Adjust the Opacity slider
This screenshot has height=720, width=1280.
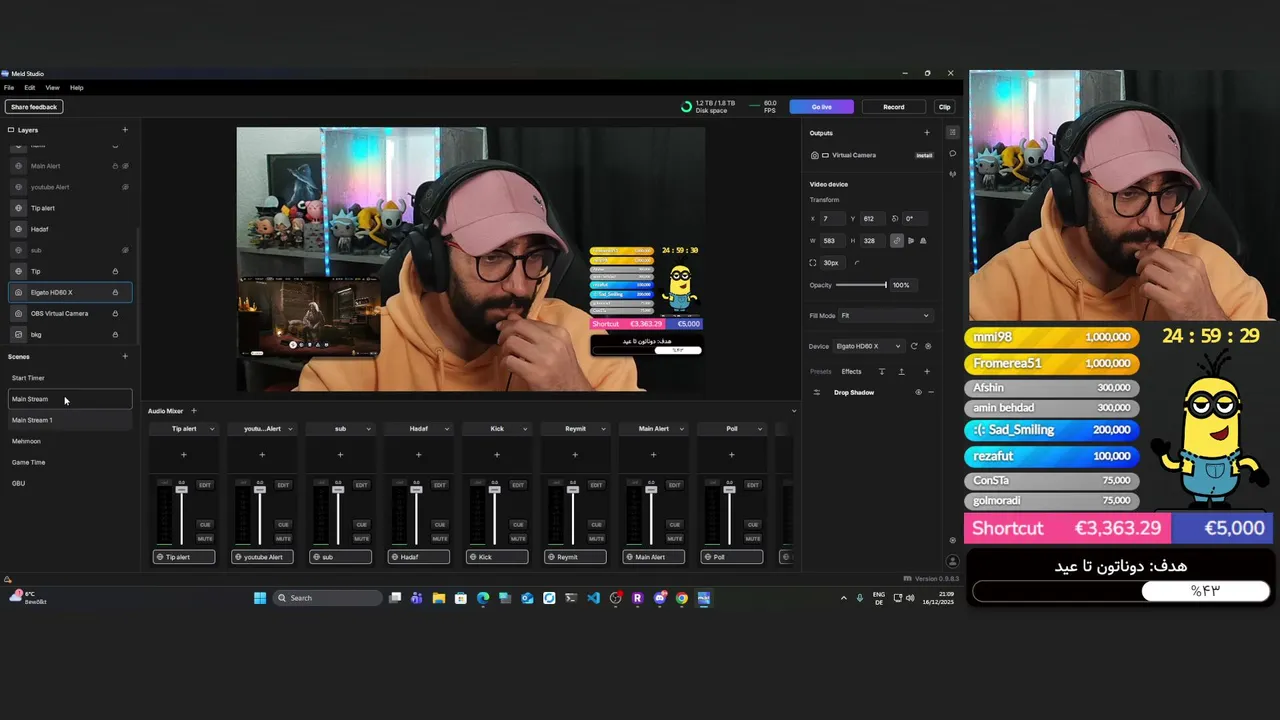861,285
